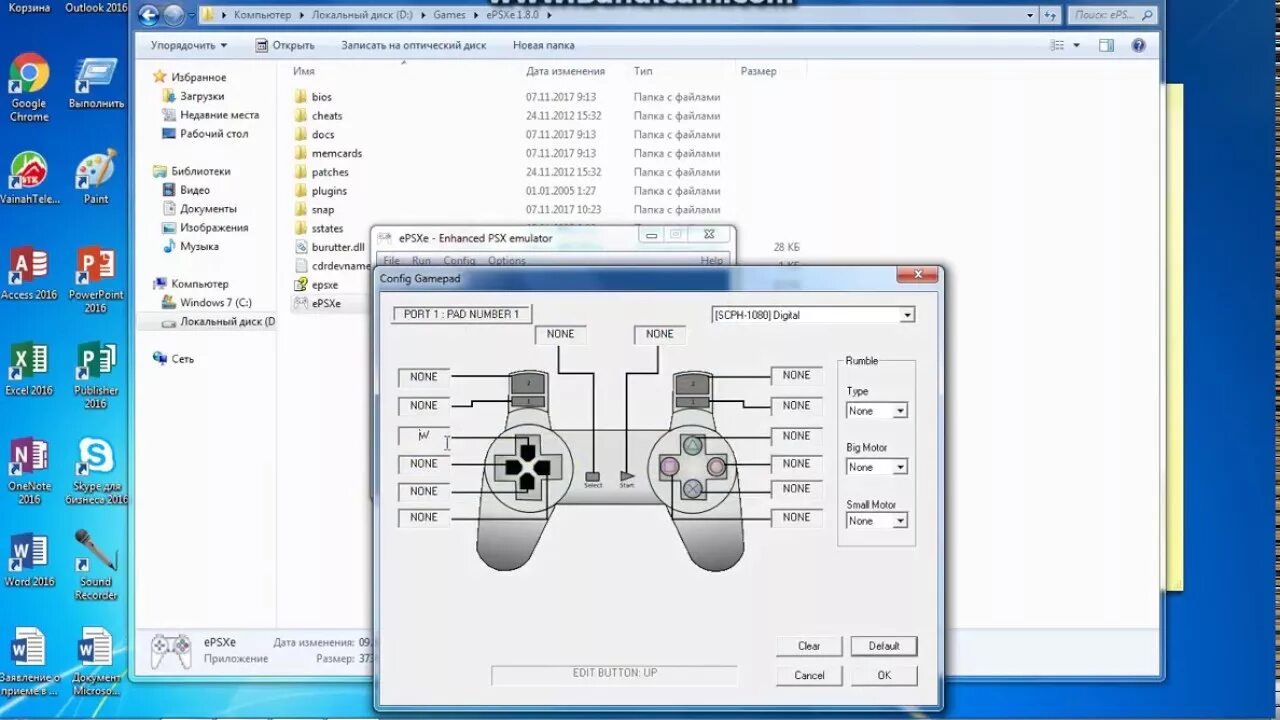Select the Документ Microsoft desktop file
1280x720 pixels.
point(96,662)
